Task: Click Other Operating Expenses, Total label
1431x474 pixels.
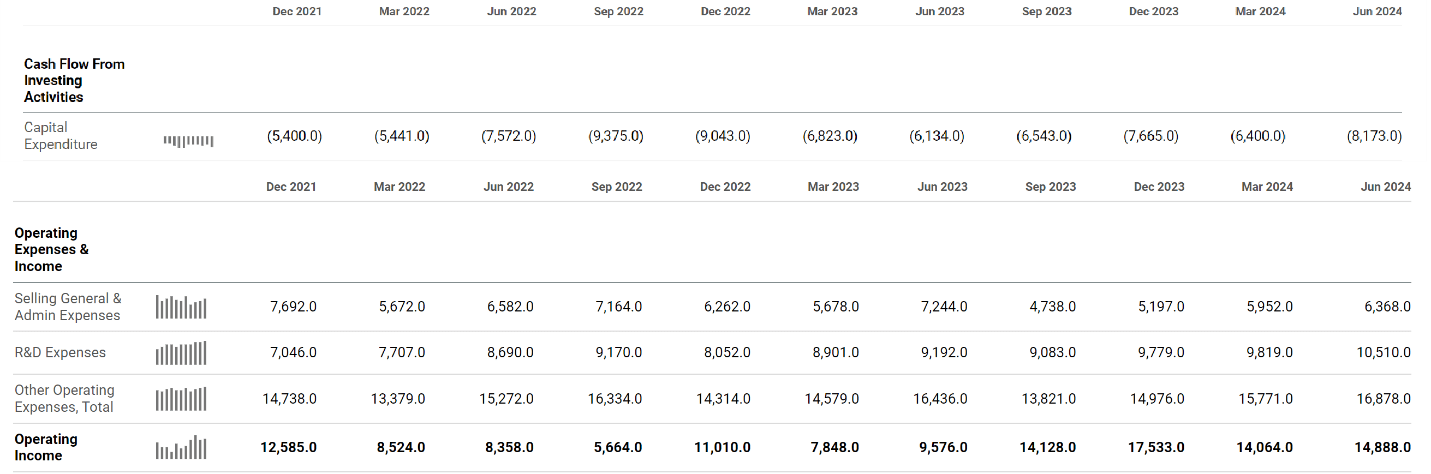Action: [x=64, y=398]
